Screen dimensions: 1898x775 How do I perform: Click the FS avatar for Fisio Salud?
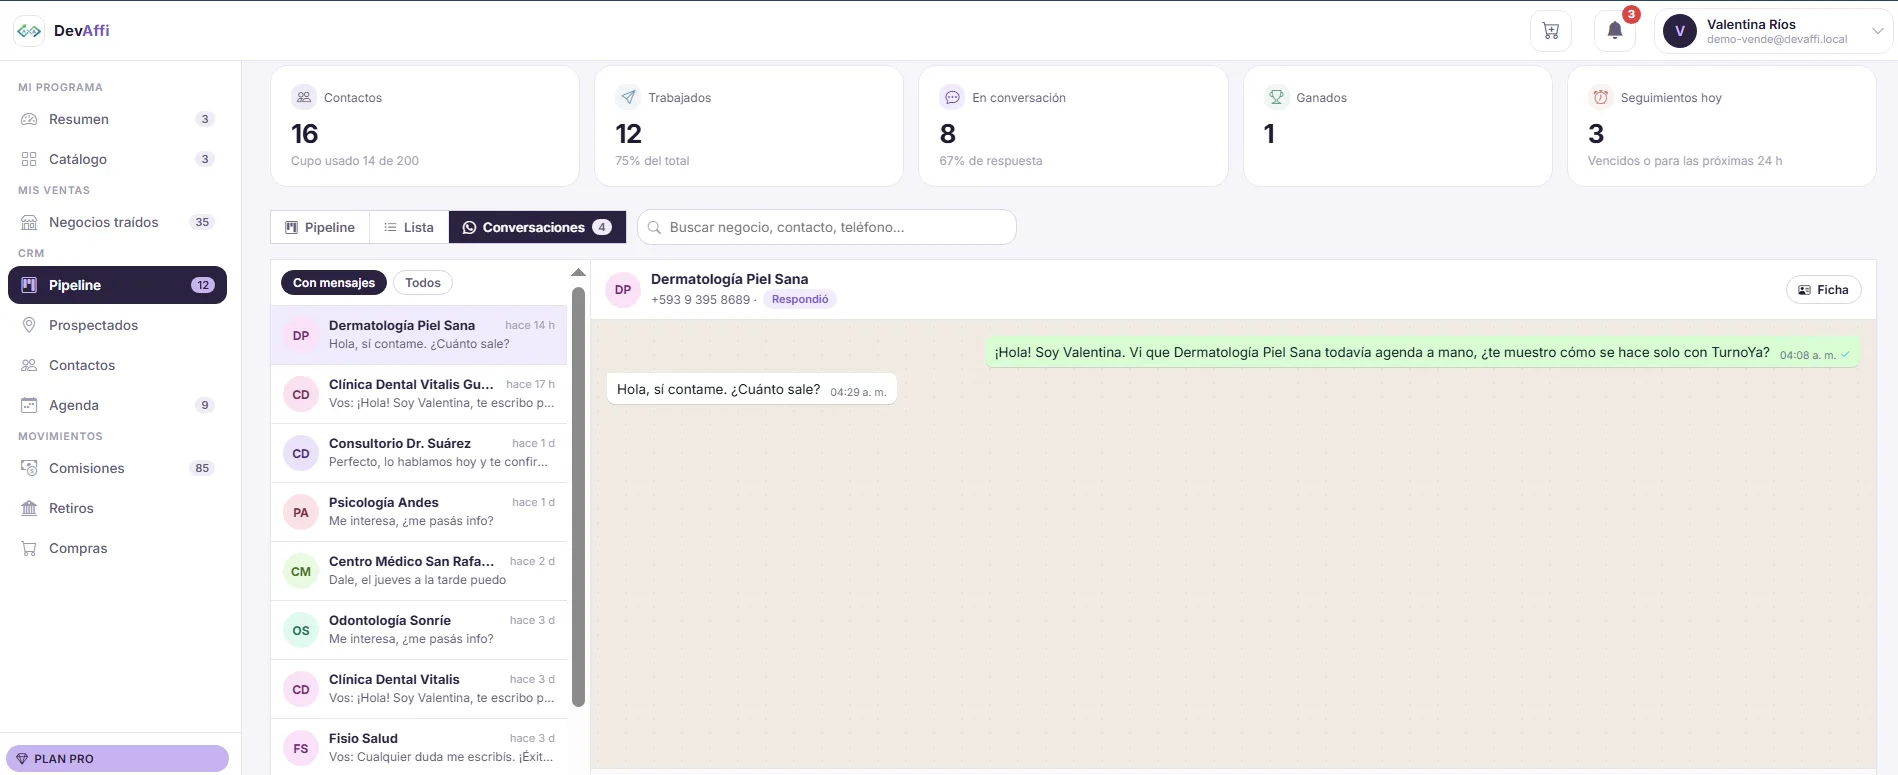coord(301,749)
